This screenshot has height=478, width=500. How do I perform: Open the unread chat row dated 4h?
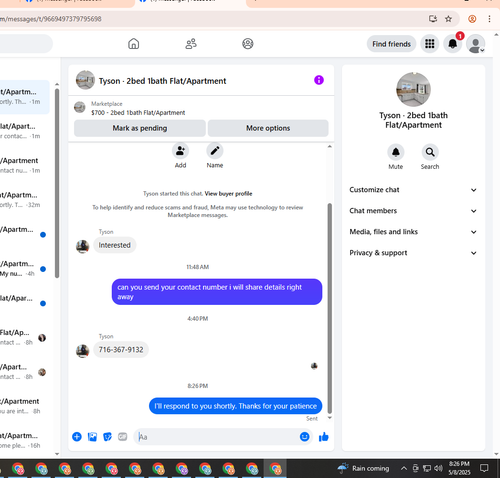coord(24,269)
